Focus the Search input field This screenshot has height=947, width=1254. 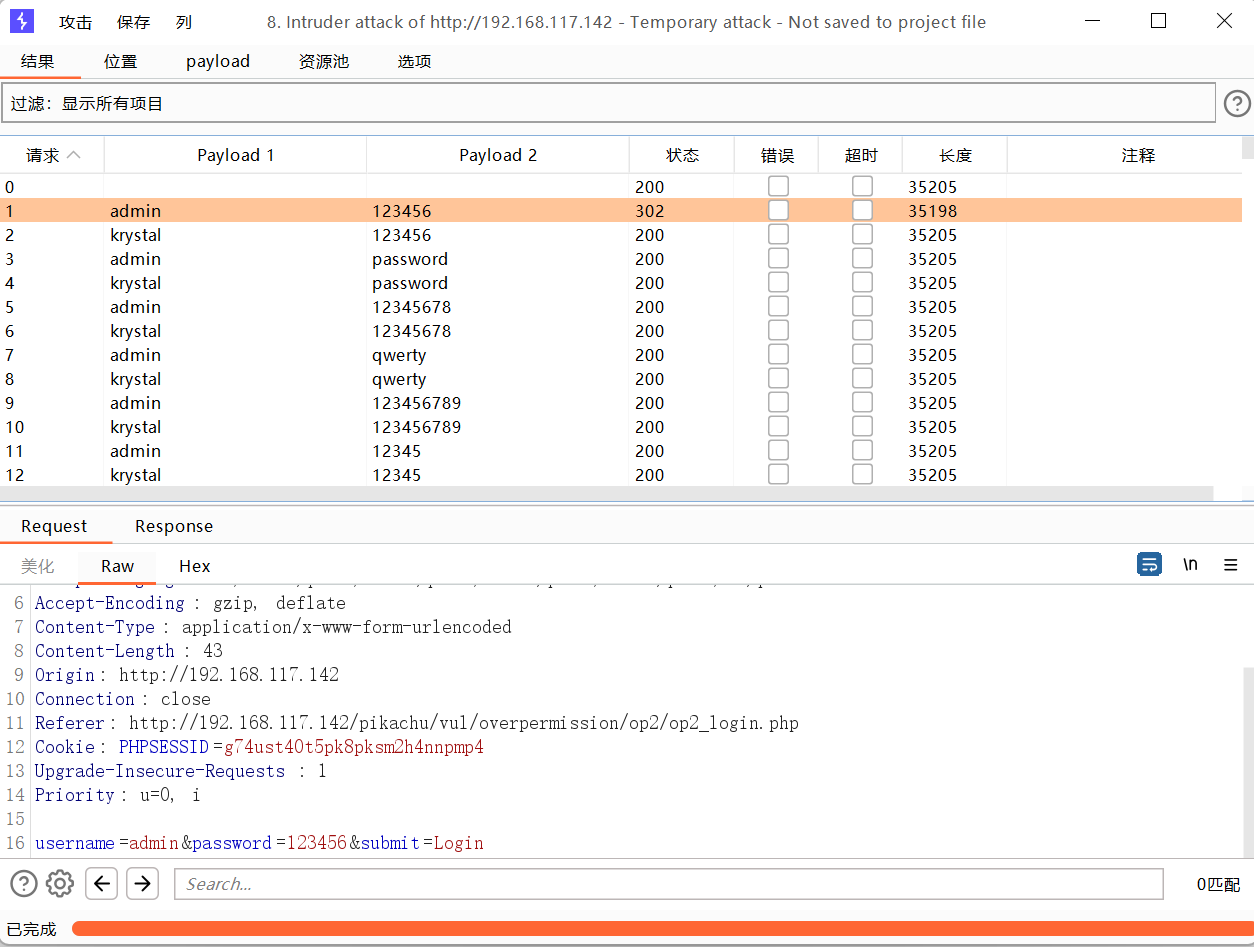tap(669, 884)
